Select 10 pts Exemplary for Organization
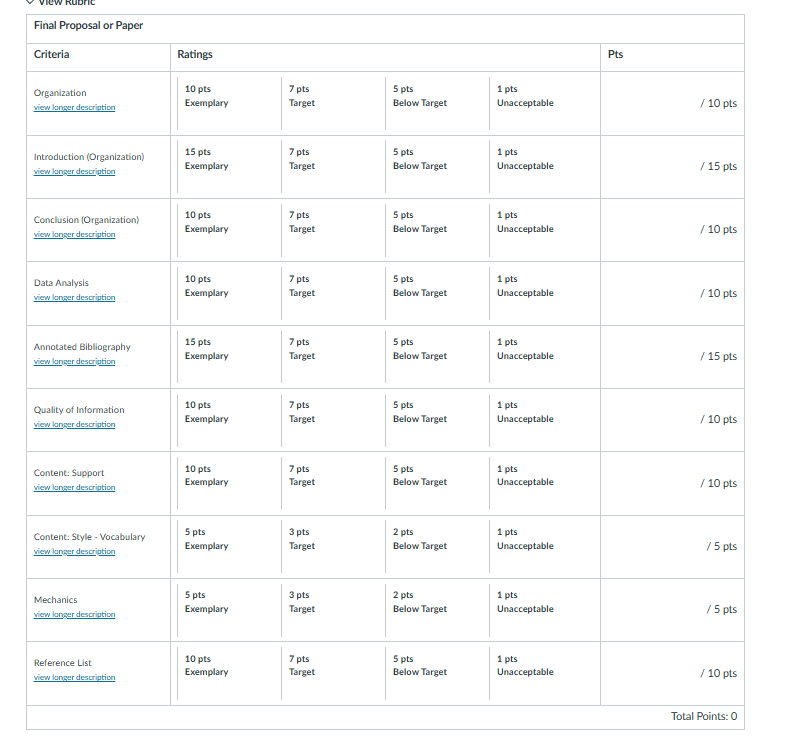 tap(229, 103)
